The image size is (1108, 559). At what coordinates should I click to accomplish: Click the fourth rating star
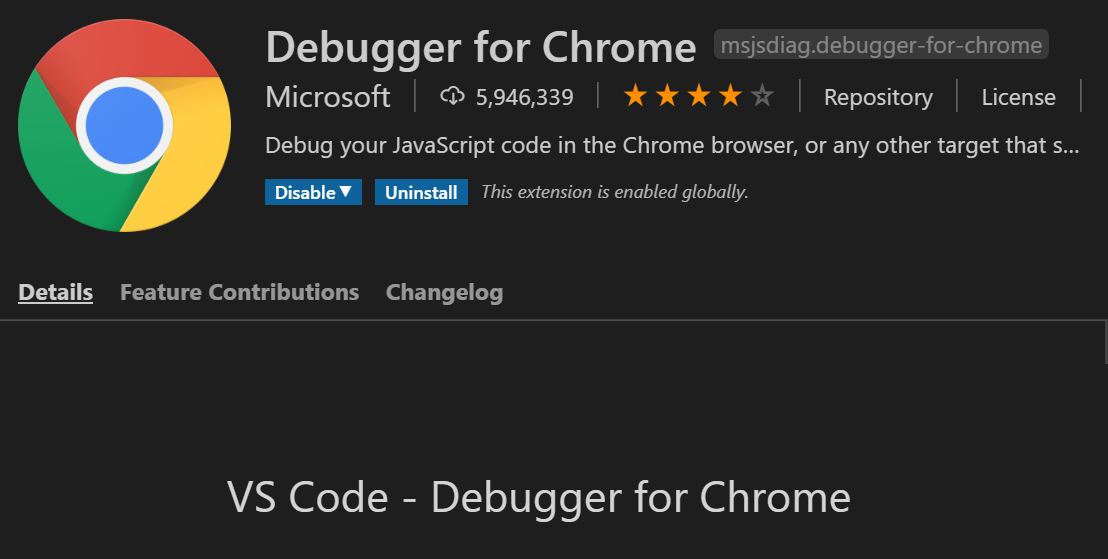(x=731, y=95)
